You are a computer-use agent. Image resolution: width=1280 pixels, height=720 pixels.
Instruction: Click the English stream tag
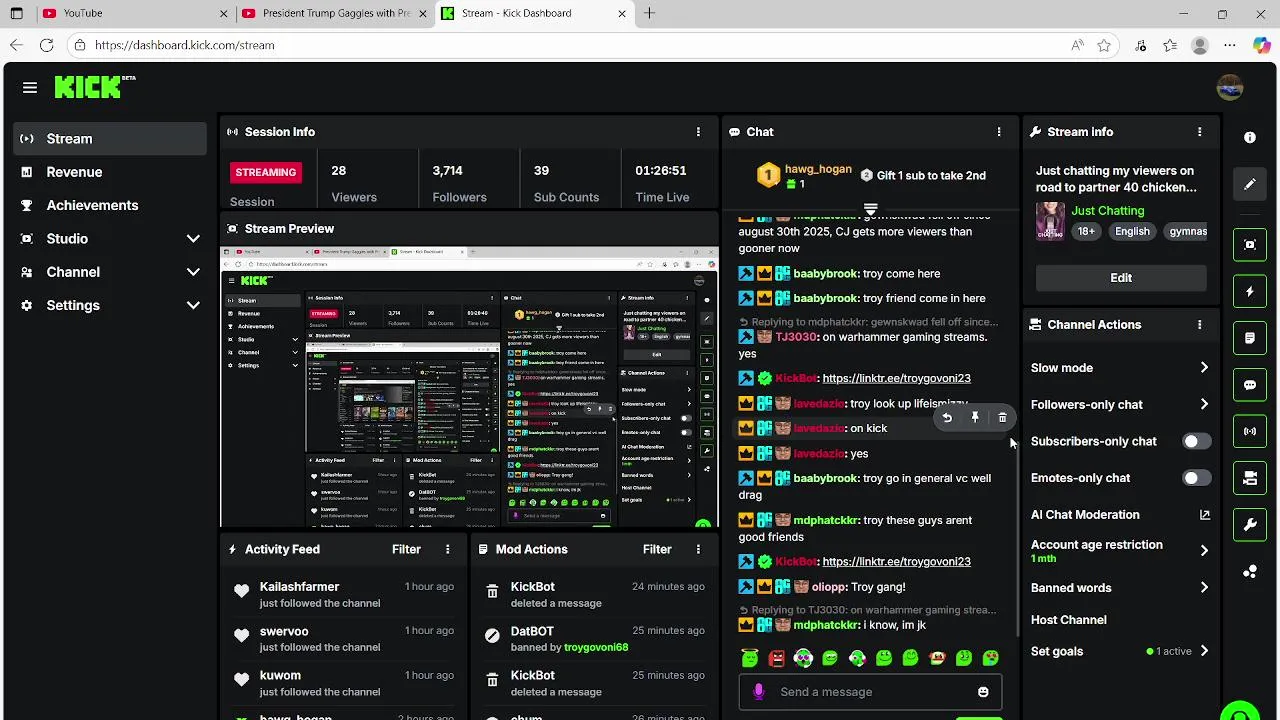pos(1132,231)
